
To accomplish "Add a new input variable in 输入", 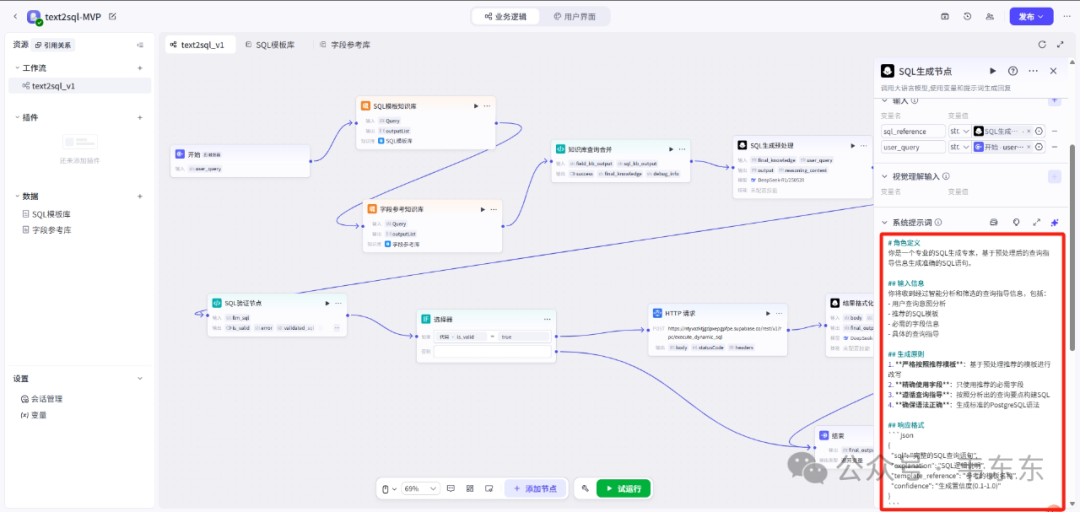I will 1054,101.
